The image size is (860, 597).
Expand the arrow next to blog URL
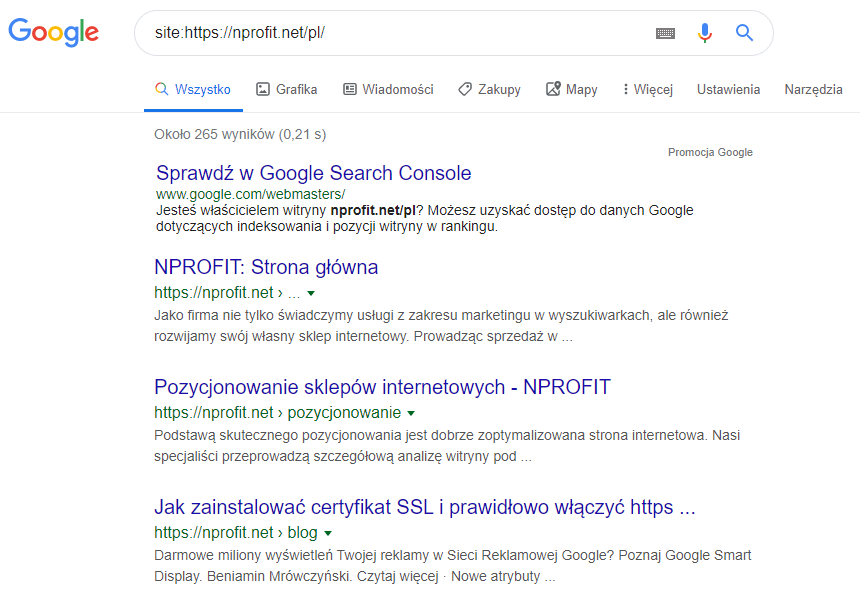click(x=328, y=534)
